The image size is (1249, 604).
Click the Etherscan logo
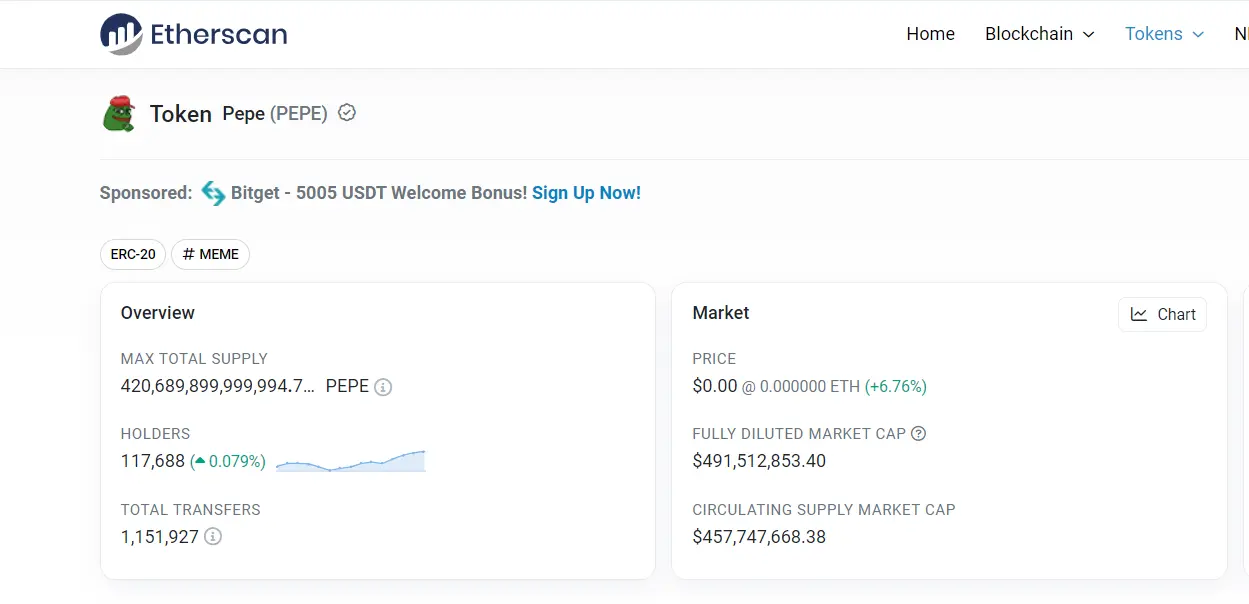[x=194, y=34]
